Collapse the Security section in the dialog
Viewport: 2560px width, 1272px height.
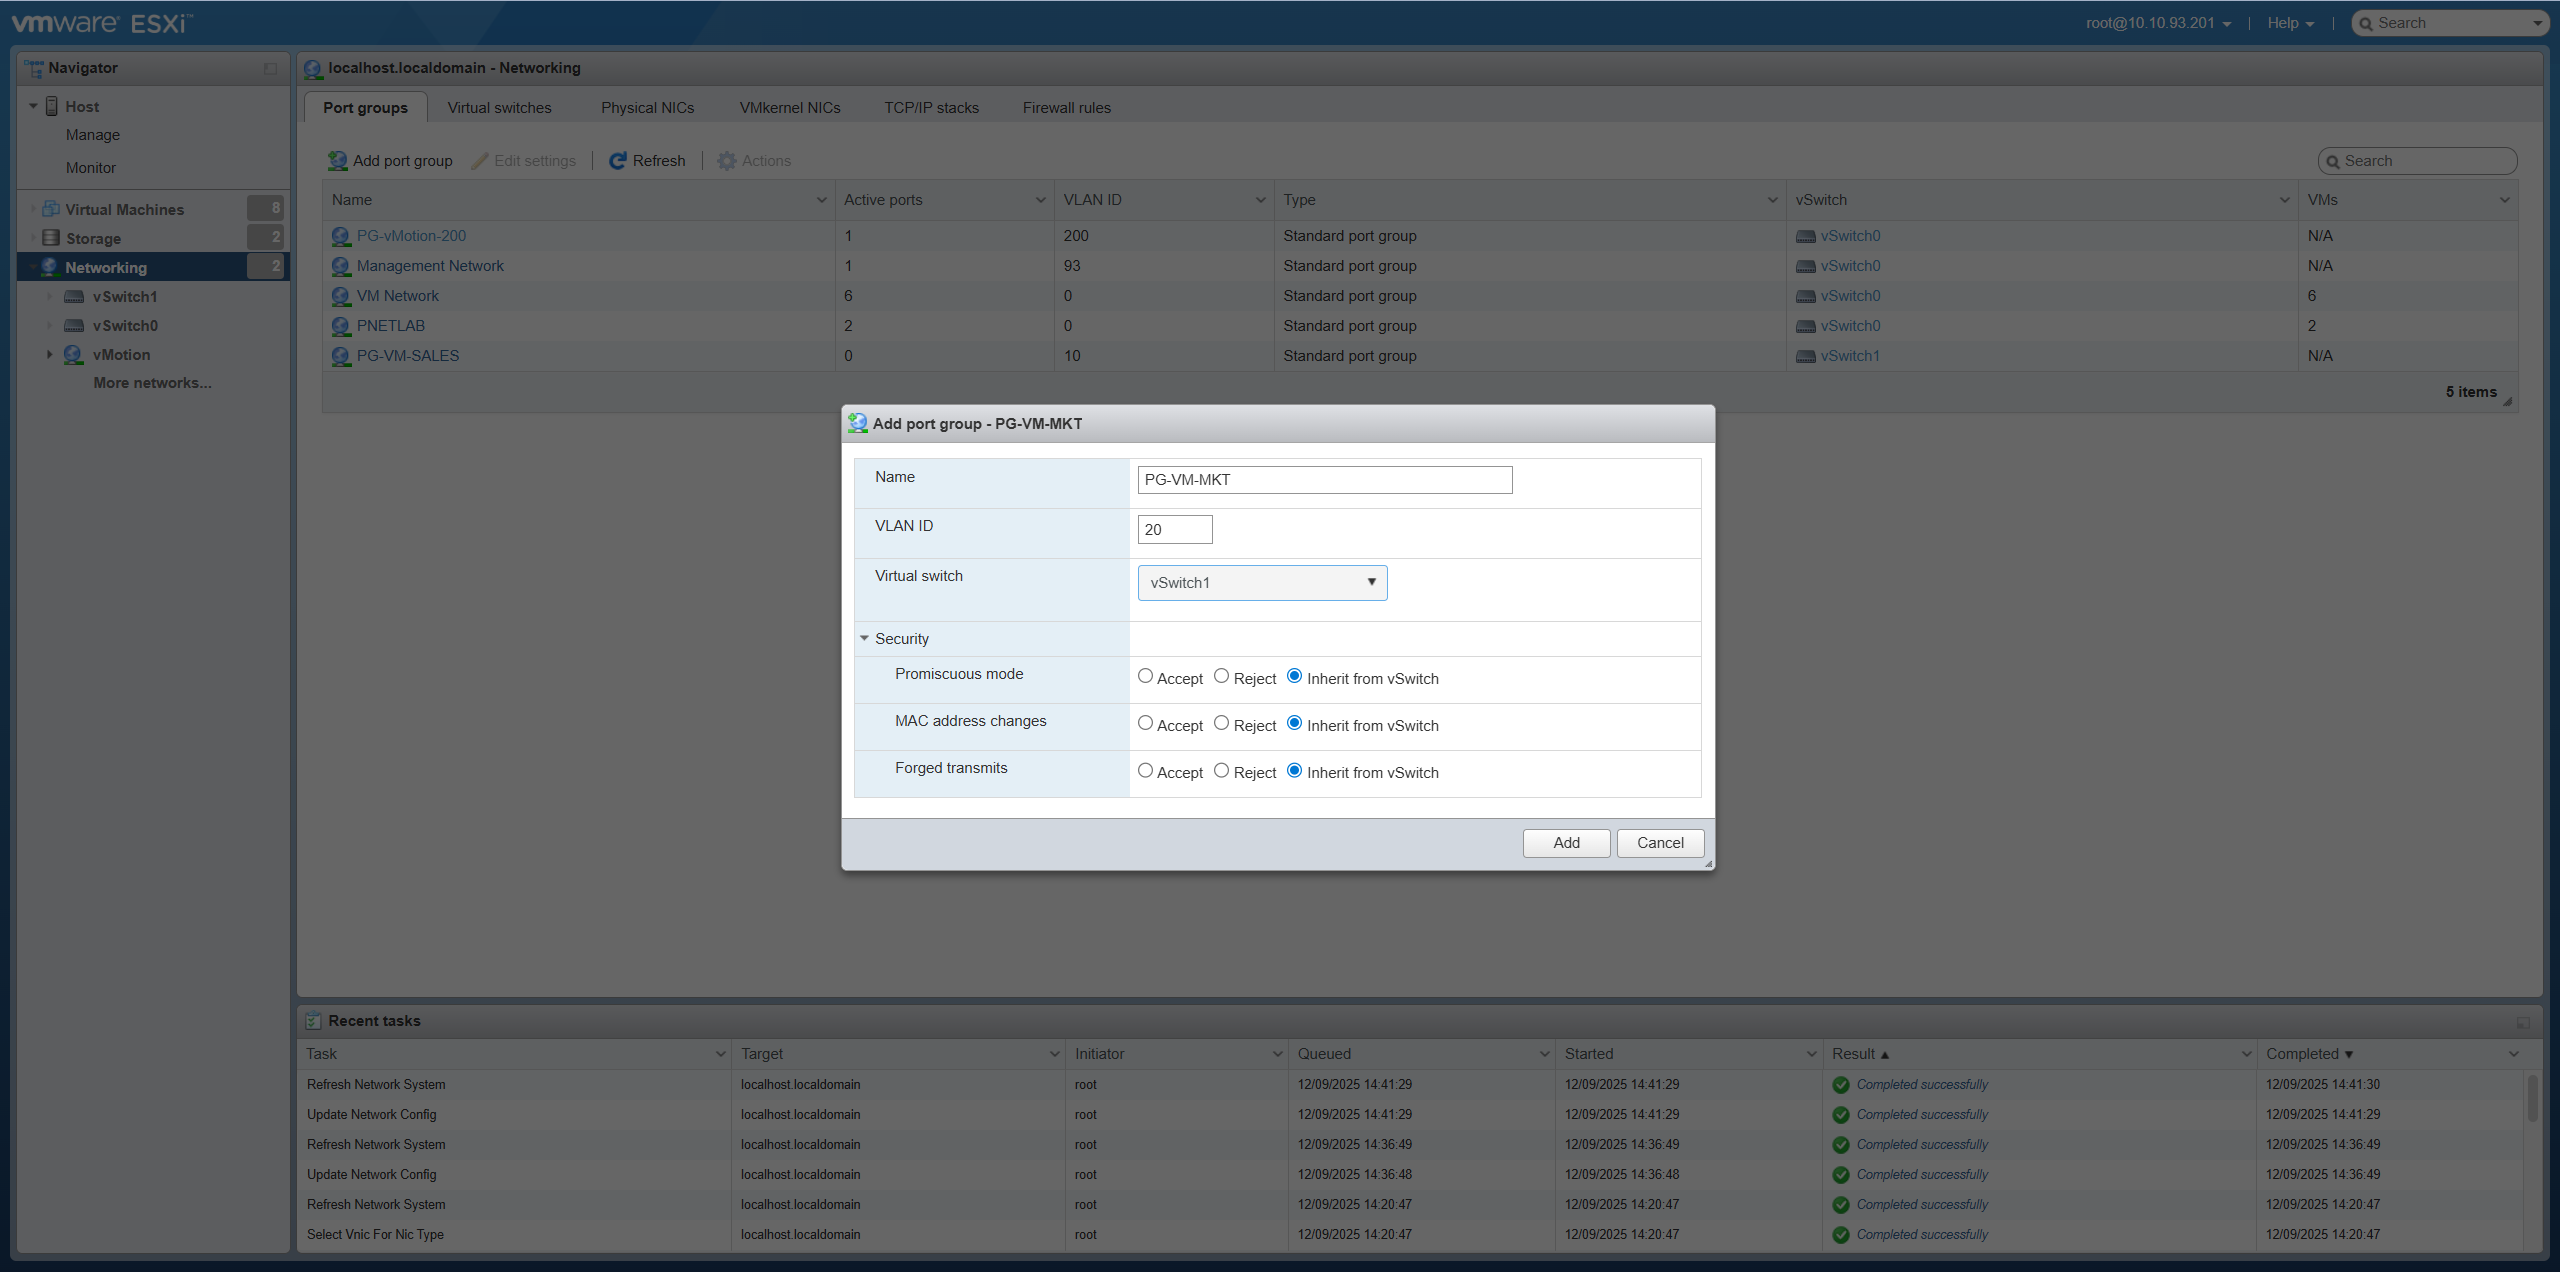864,638
